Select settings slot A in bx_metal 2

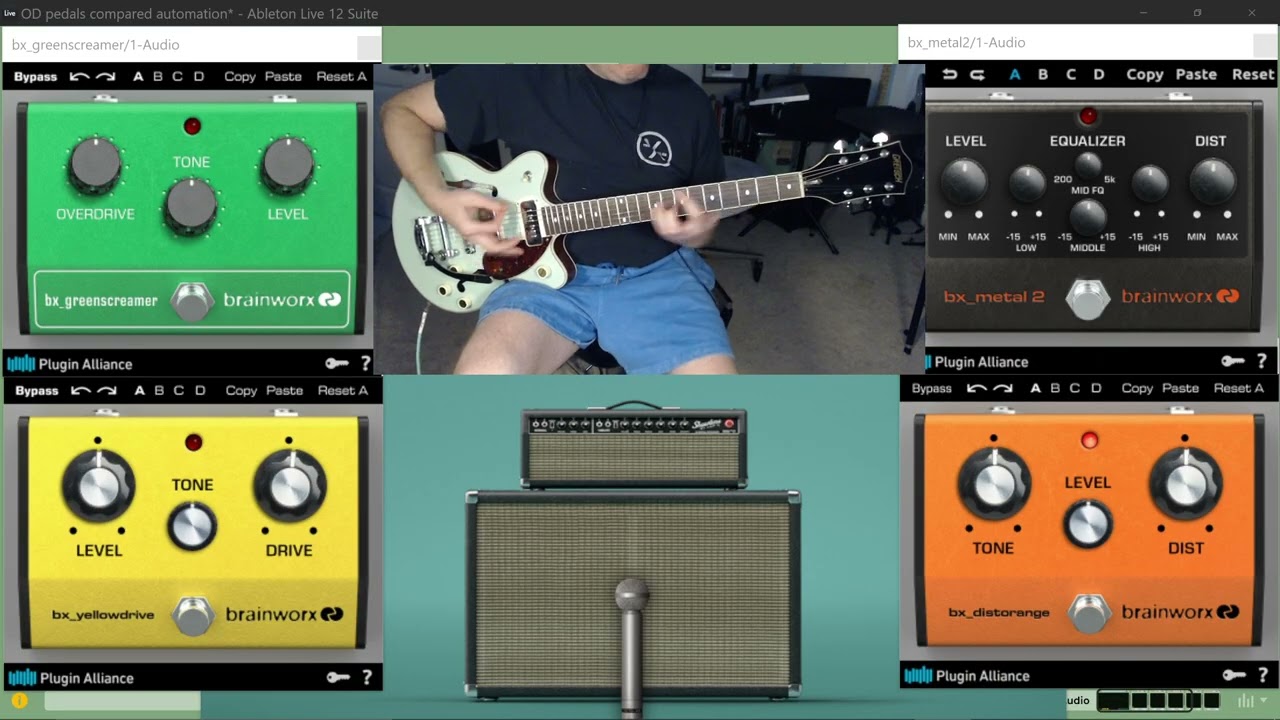pos(1015,75)
